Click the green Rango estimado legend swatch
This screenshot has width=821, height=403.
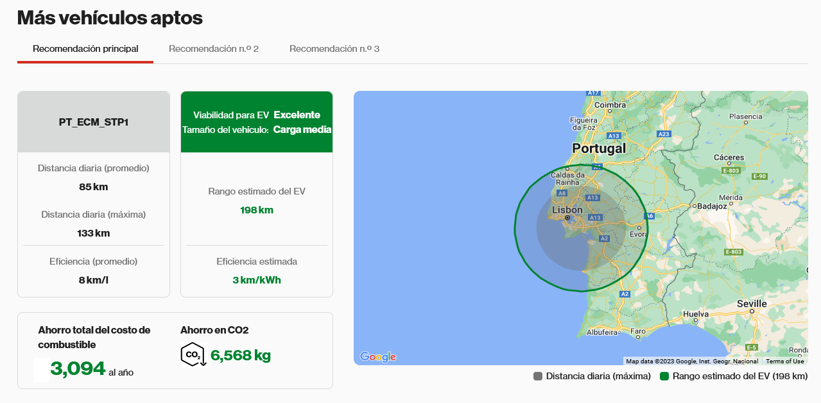[x=664, y=376]
